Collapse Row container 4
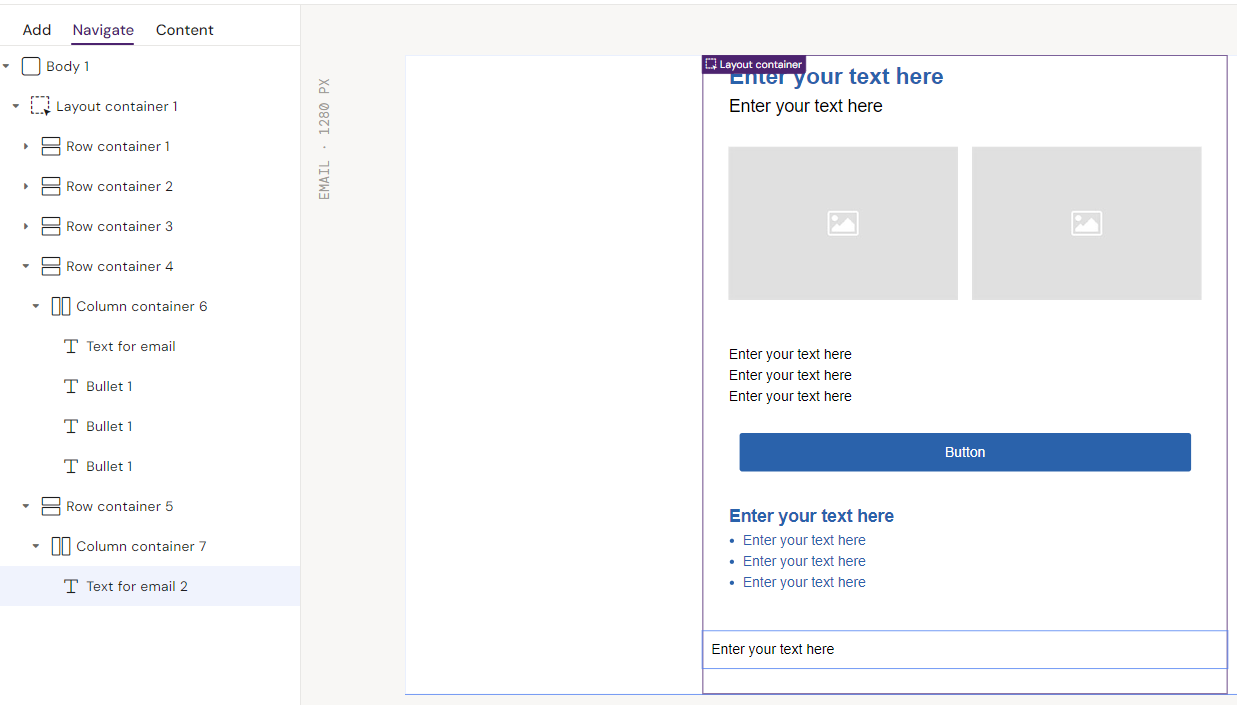Image resolution: width=1237 pixels, height=705 pixels. 26,266
